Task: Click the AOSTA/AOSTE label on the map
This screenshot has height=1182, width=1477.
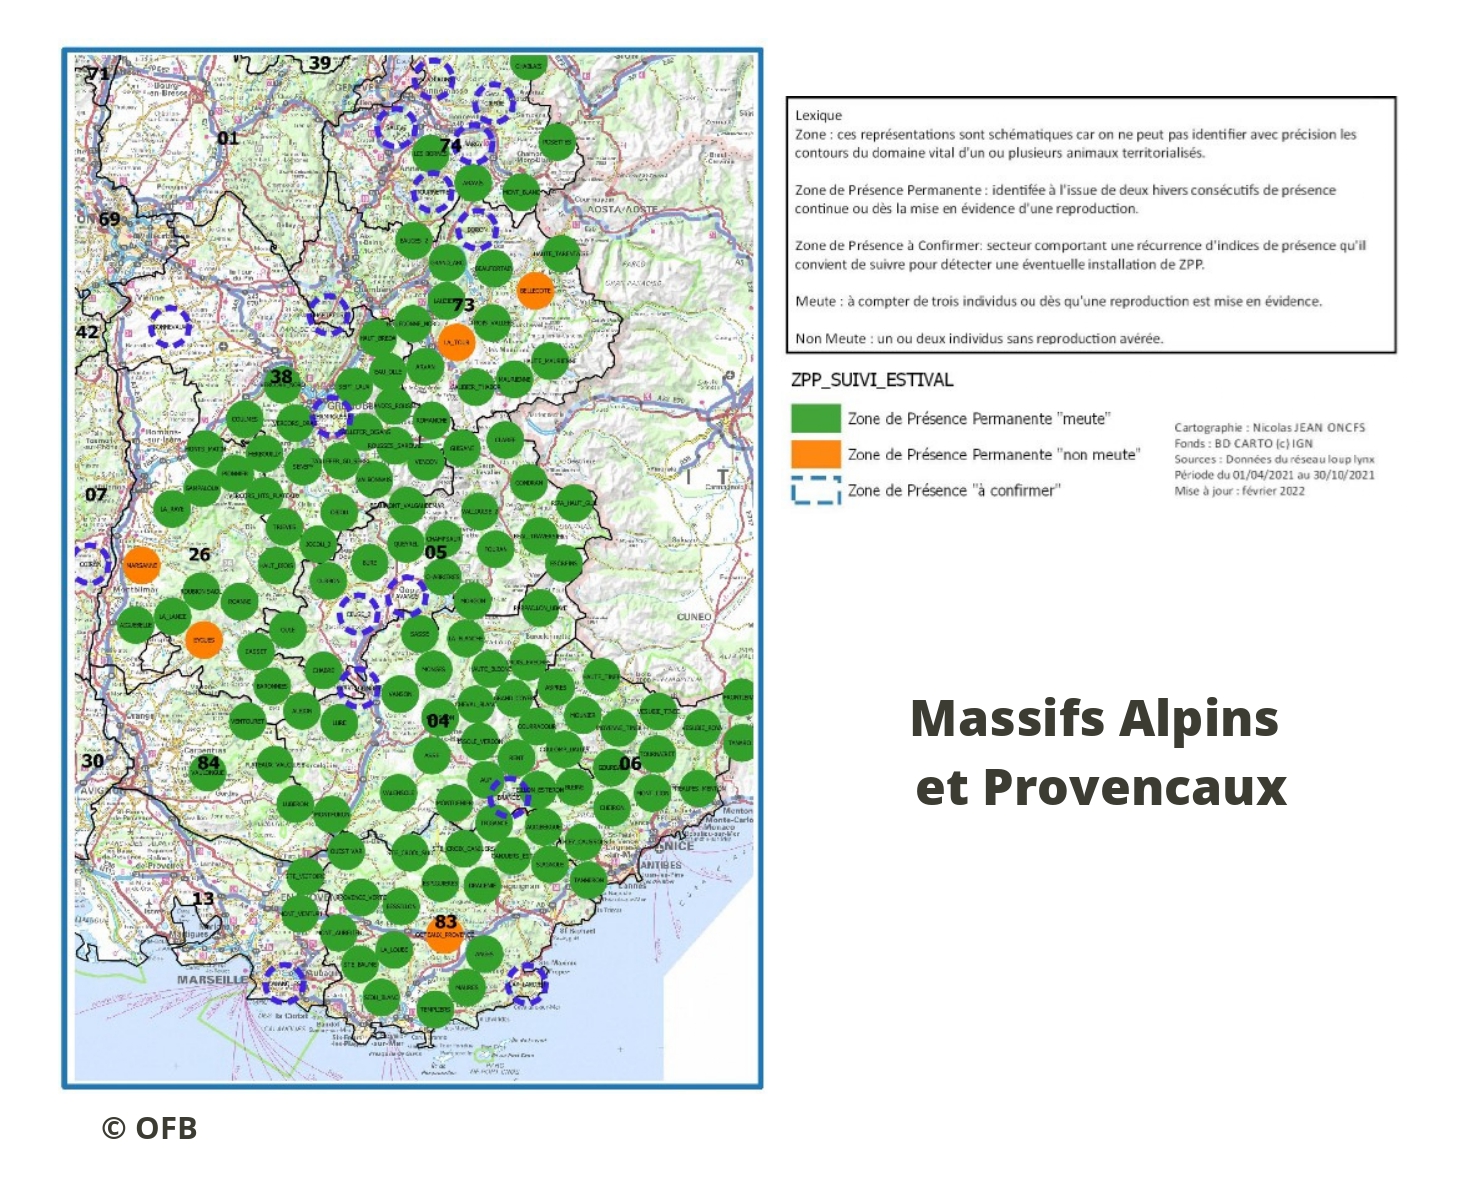Action: click(x=624, y=210)
